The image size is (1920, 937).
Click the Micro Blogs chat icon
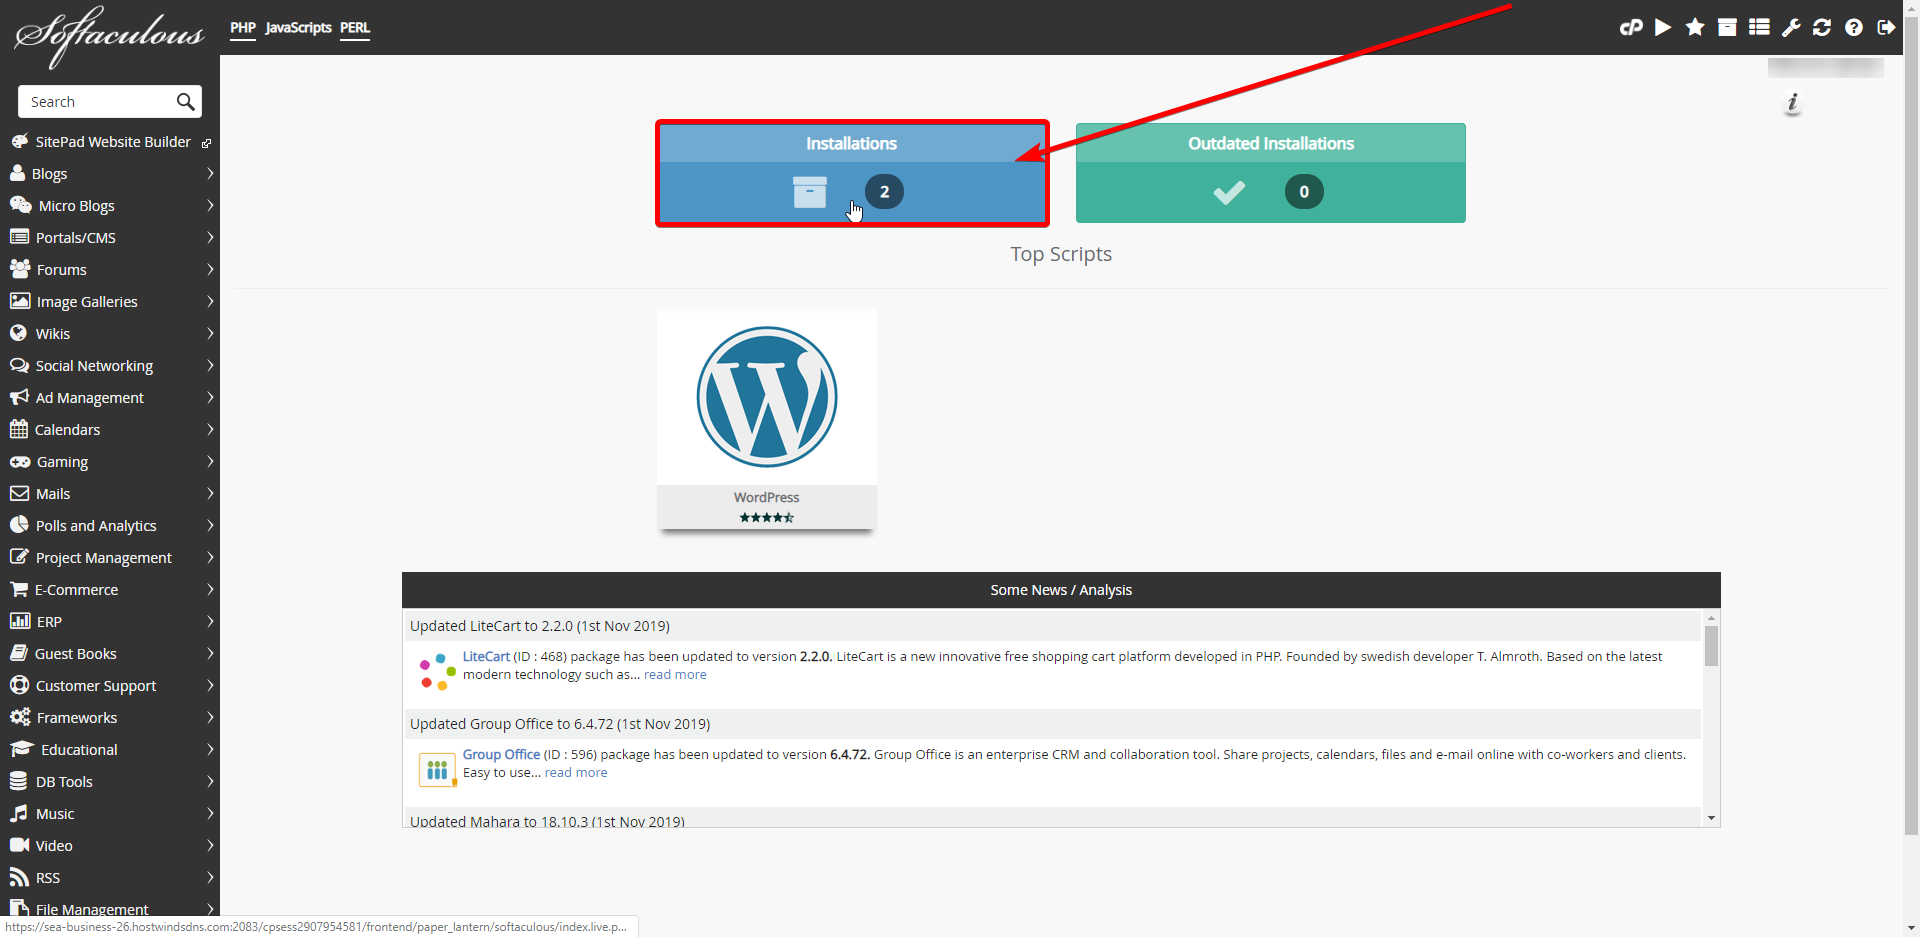point(20,205)
